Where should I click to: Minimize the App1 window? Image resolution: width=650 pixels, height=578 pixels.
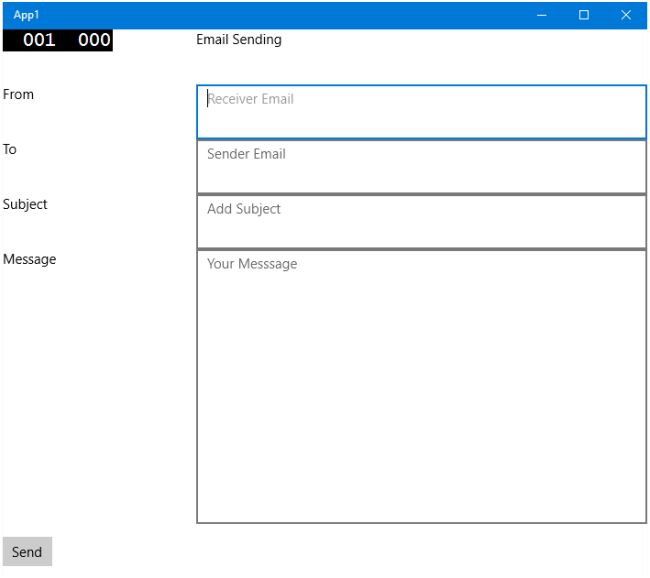tap(541, 15)
